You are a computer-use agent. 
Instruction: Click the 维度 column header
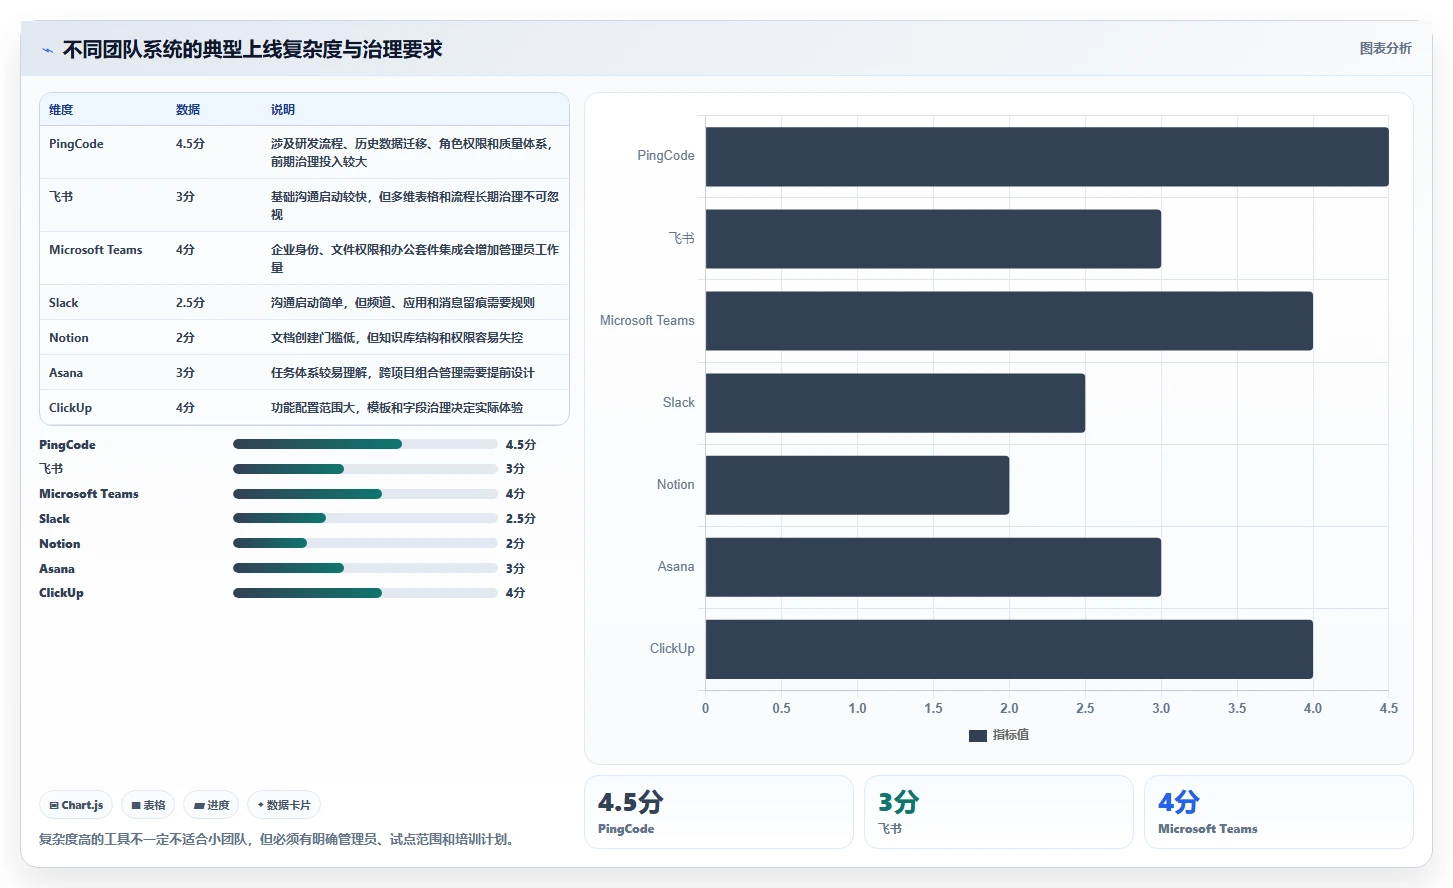click(61, 110)
